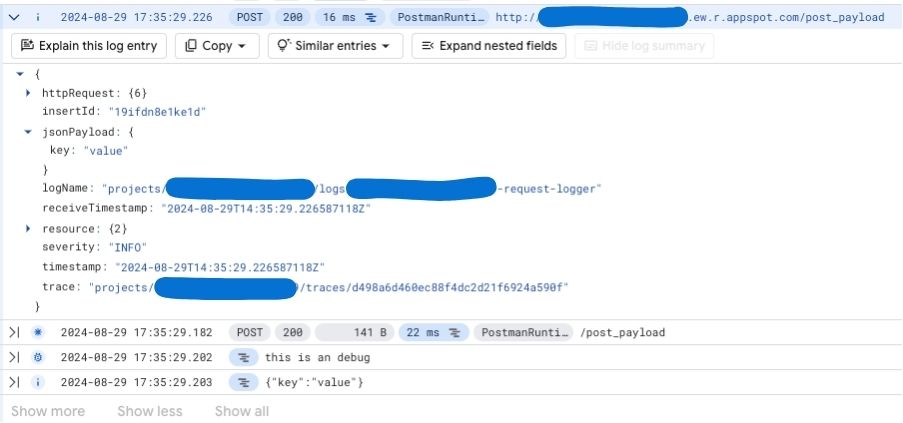
Task: Click the PostmanRunti… chip in 17:35:29.182 row
Action: pyautogui.click(x=523, y=332)
